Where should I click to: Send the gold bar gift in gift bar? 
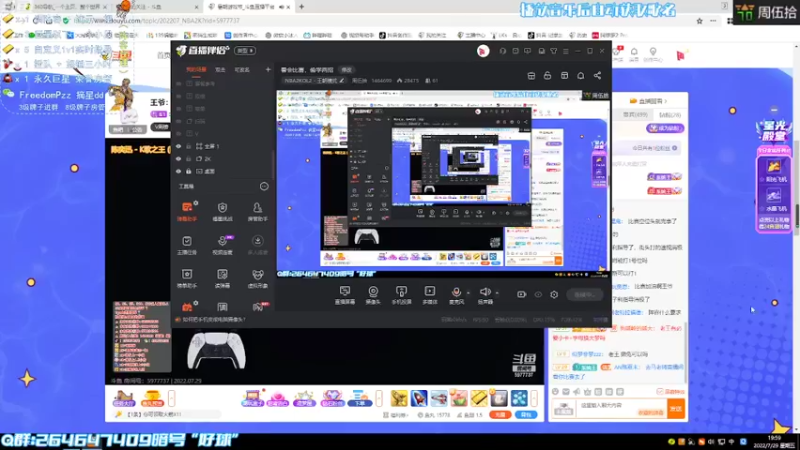pyautogui.click(x=479, y=398)
